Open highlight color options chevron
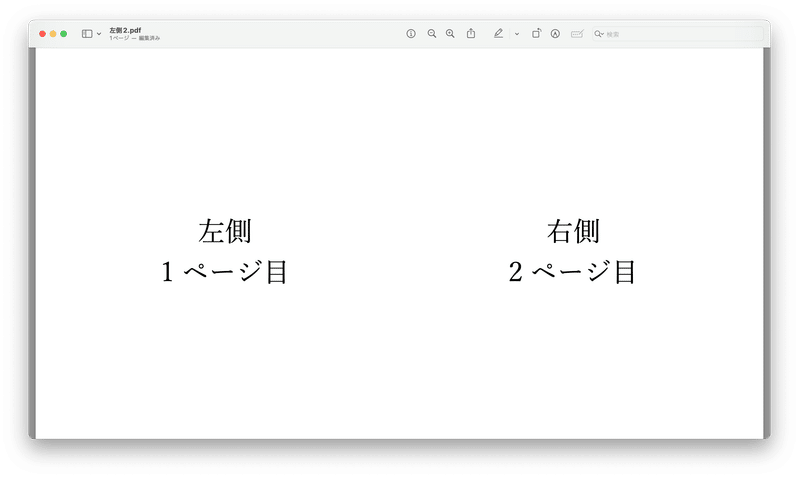 tap(517, 34)
